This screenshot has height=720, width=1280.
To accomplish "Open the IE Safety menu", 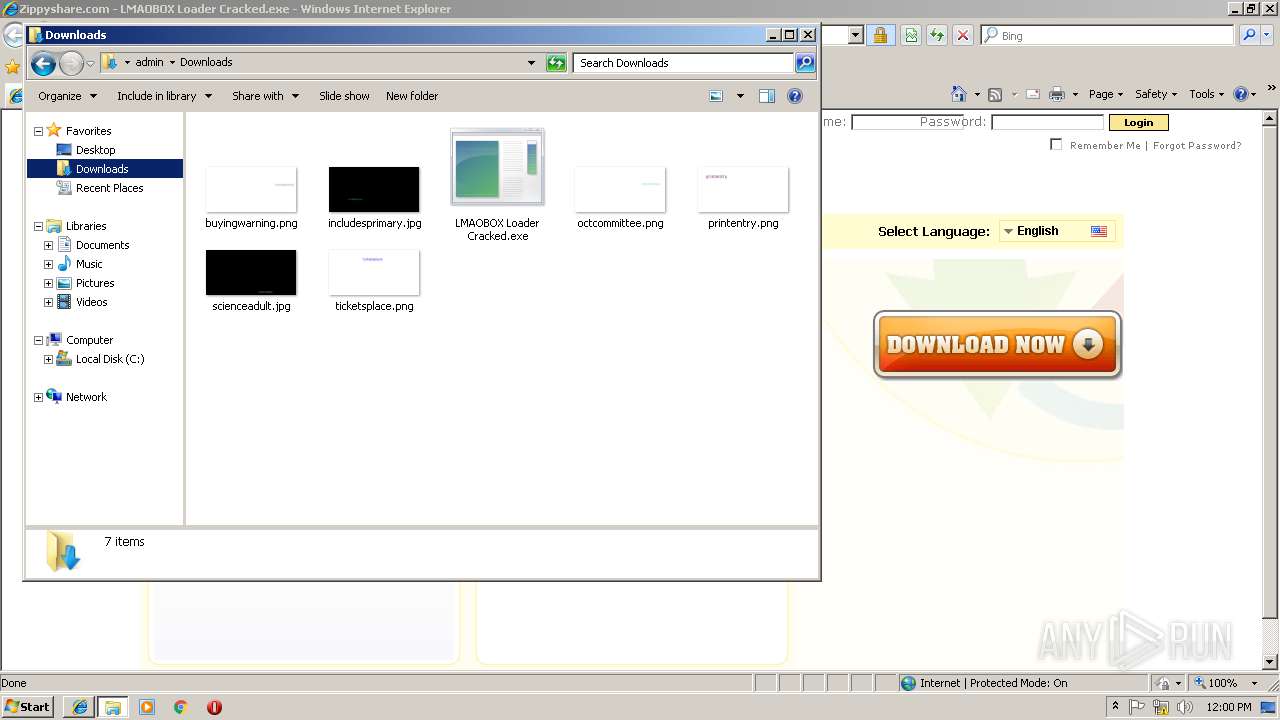I will [x=1155, y=94].
